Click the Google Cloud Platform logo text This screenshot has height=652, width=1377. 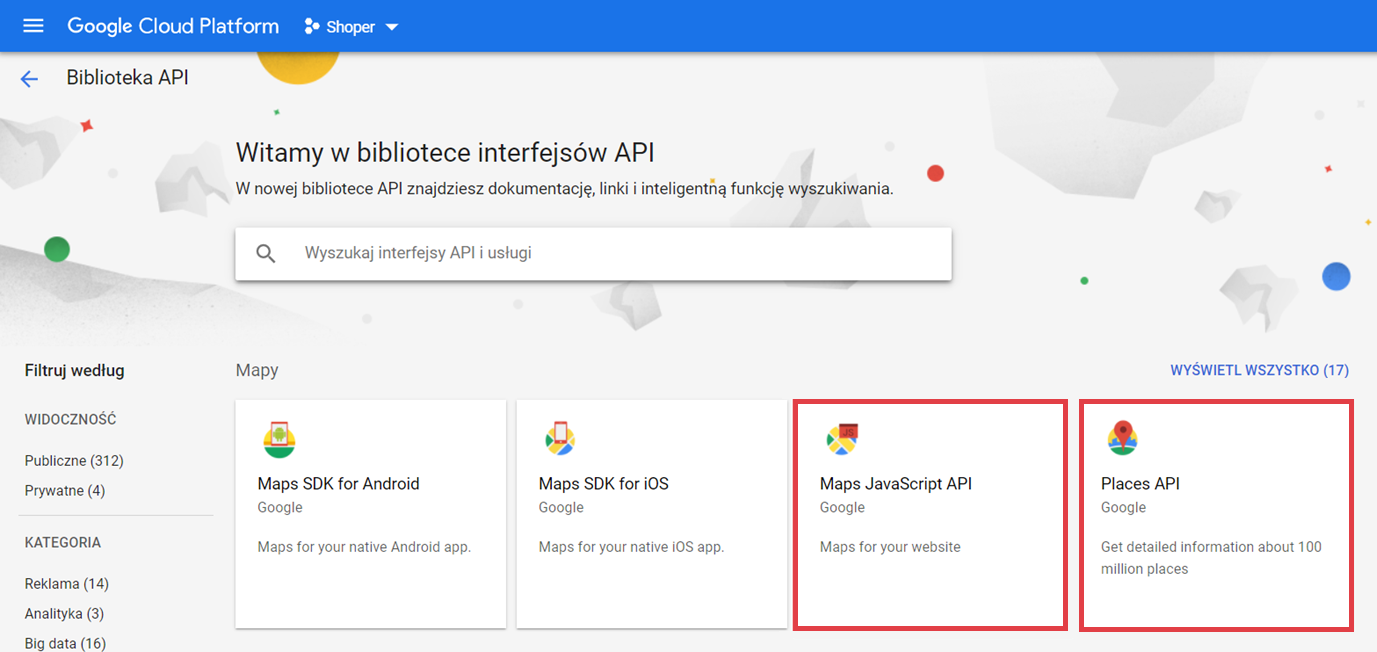point(173,26)
